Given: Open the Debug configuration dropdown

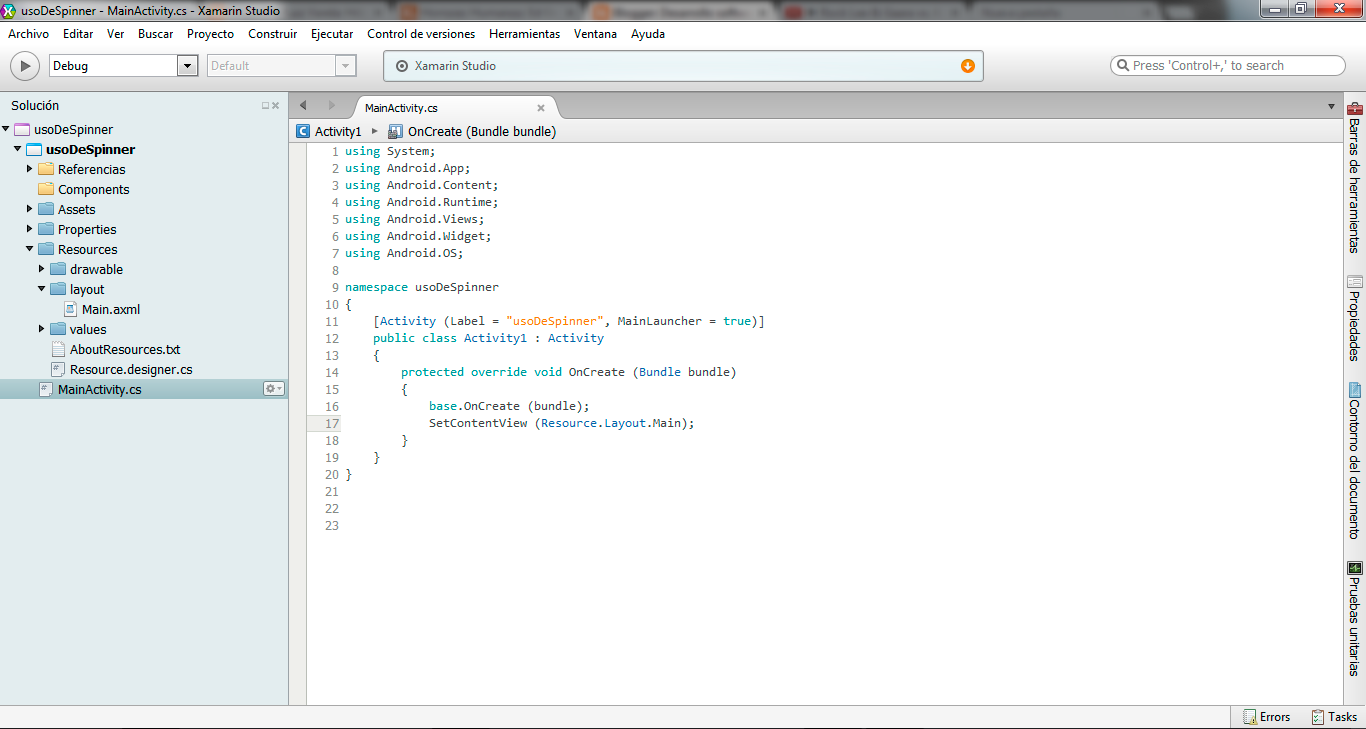Looking at the screenshot, I should click(x=186, y=66).
